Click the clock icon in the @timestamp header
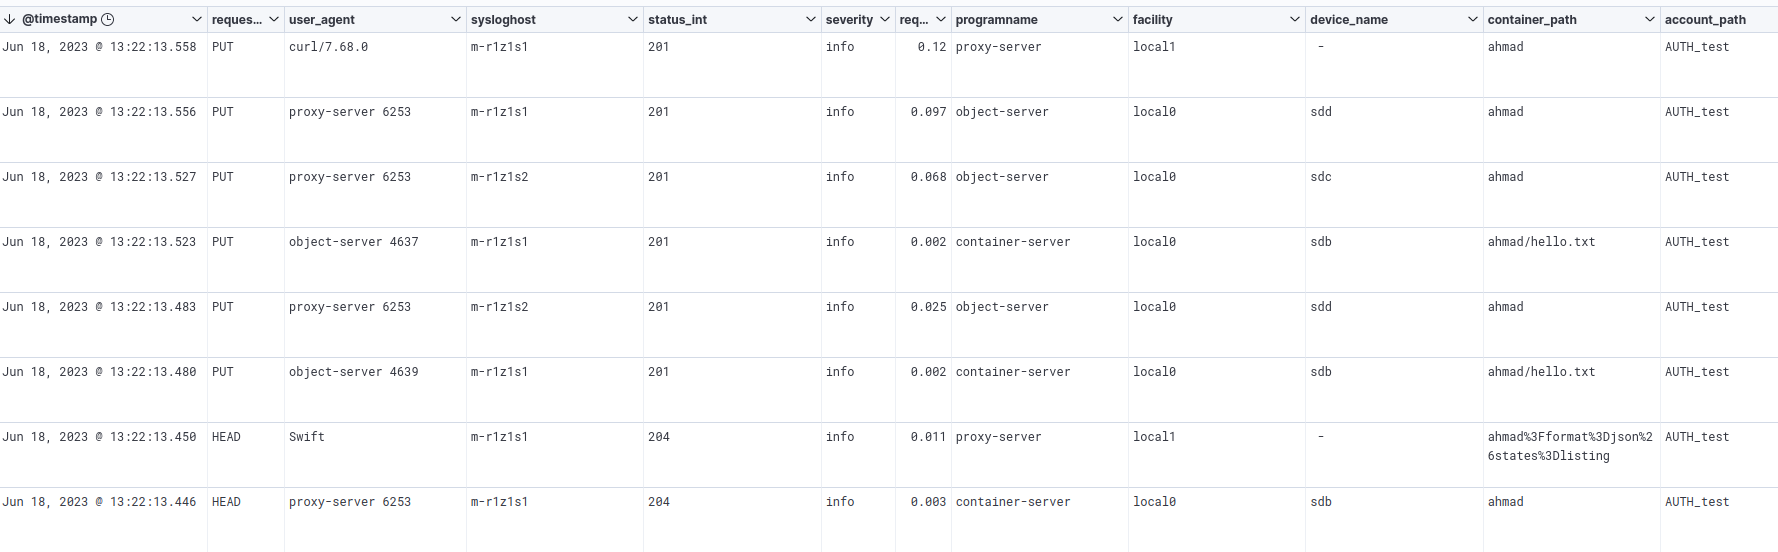This screenshot has width=1778, height=552. pyautogui.click(x=108, y=19)
